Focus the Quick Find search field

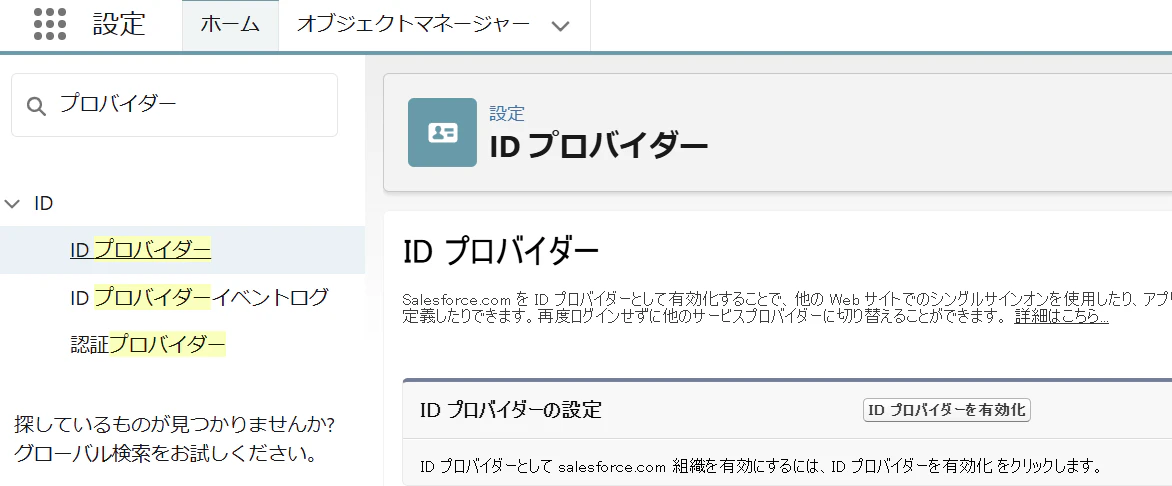(x=174, y=105)
